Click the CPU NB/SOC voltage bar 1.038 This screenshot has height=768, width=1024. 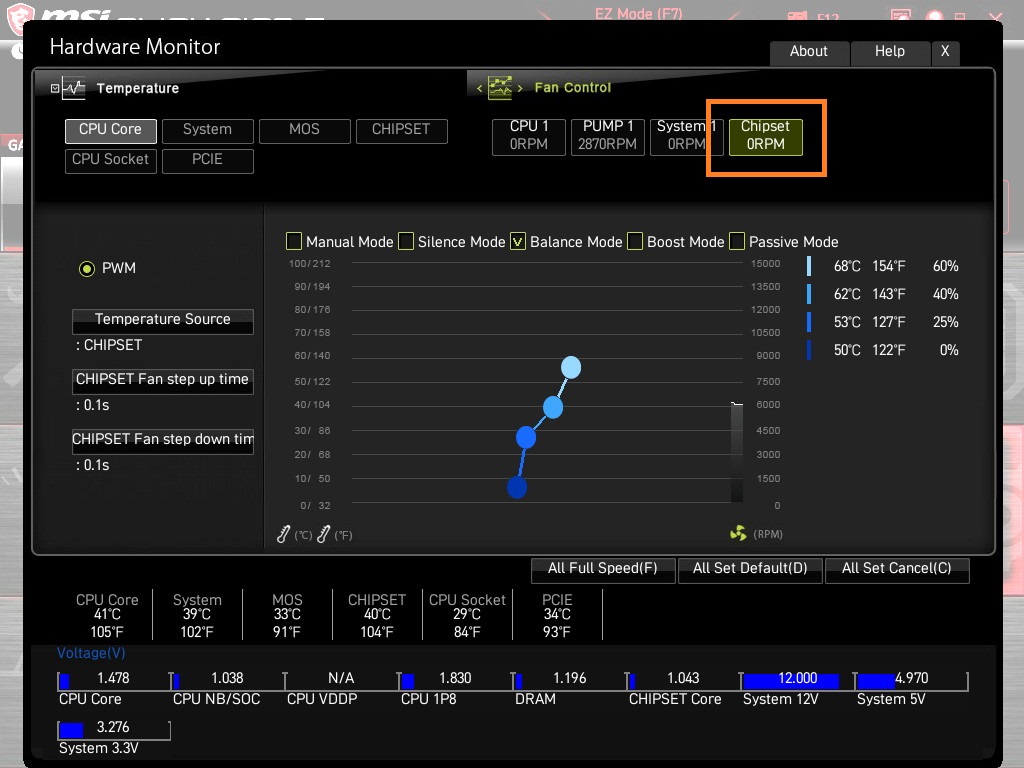coord(228,680)
